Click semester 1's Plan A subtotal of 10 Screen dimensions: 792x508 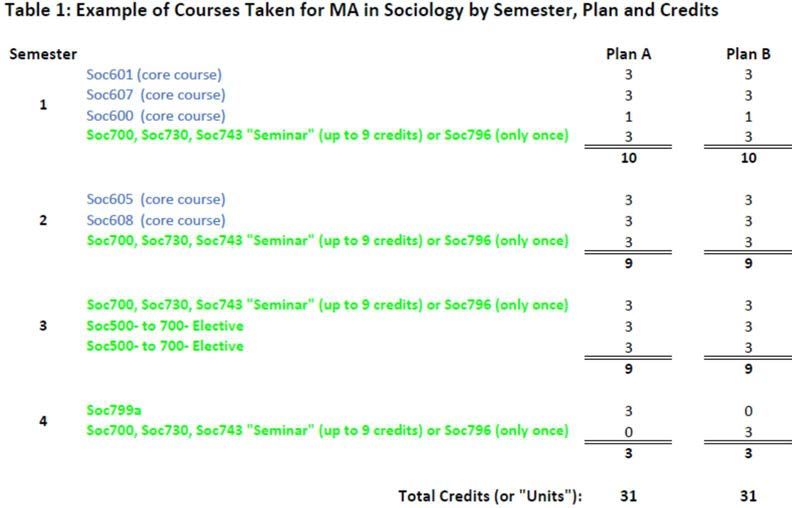(628, 158)
